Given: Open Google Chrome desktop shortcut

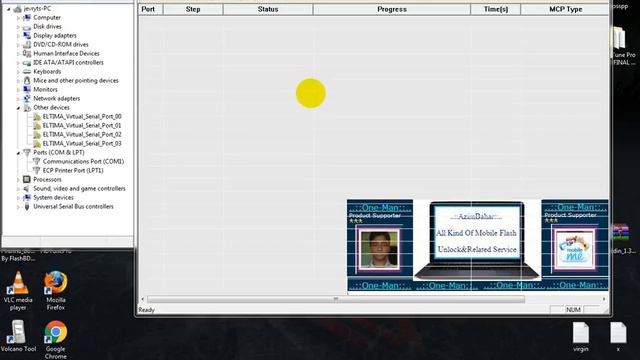Looking at the screenshot, I should [x=56, y=340].
